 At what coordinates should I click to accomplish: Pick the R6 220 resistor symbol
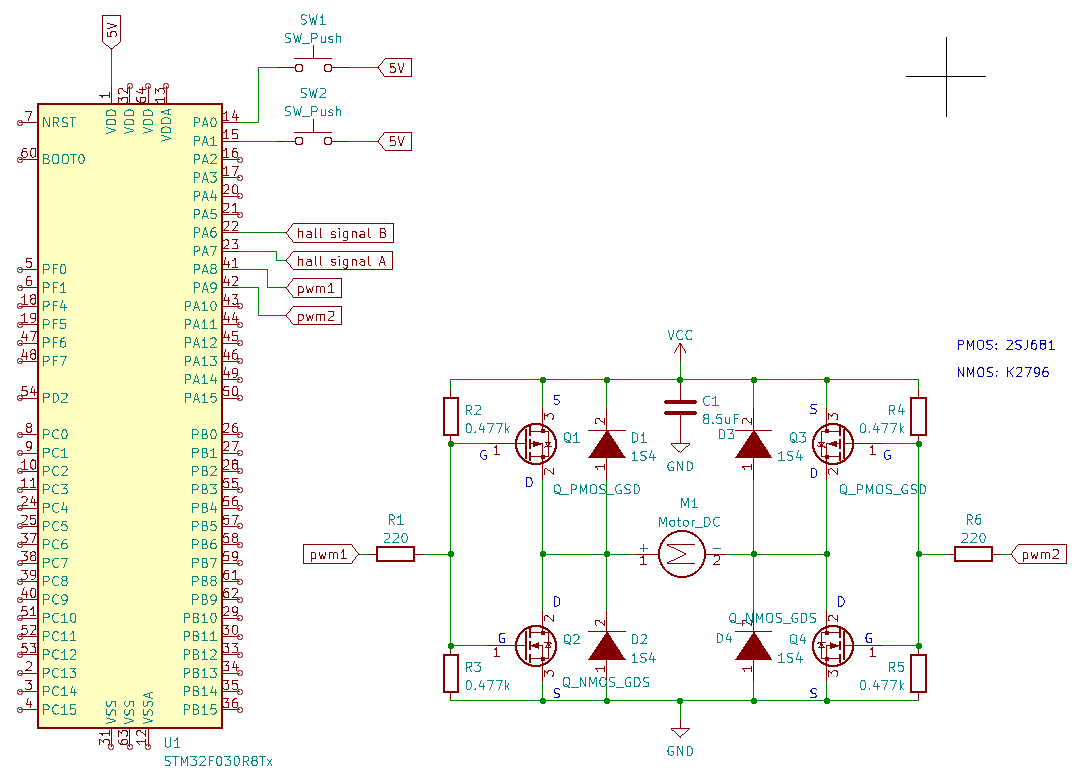coord(973,554)
